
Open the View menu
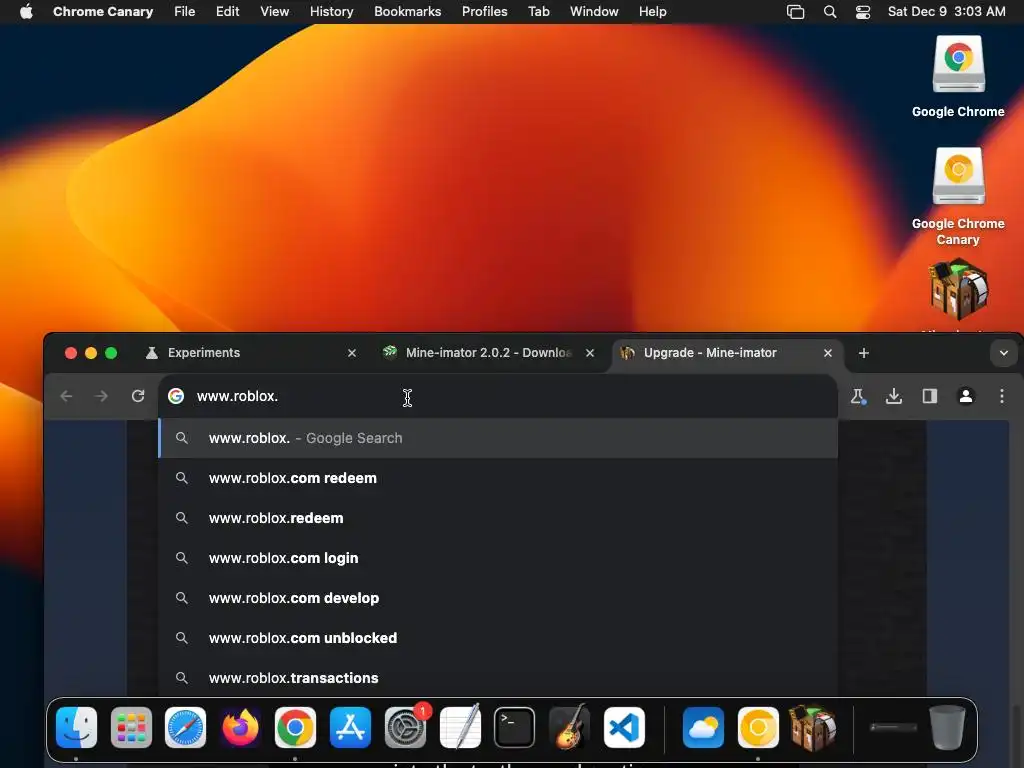[274, 11]
